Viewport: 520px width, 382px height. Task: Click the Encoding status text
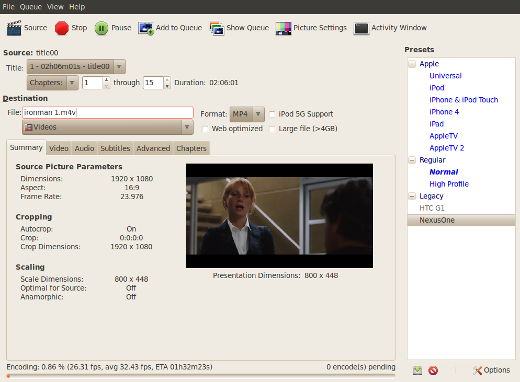109,367
